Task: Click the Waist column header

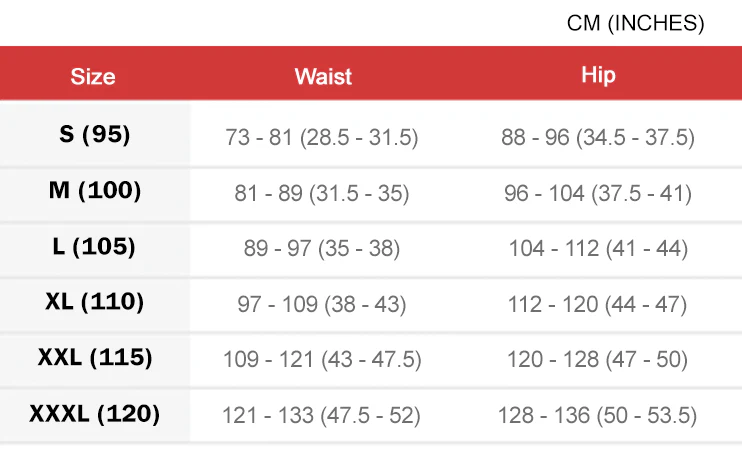Action: point(322,76)
